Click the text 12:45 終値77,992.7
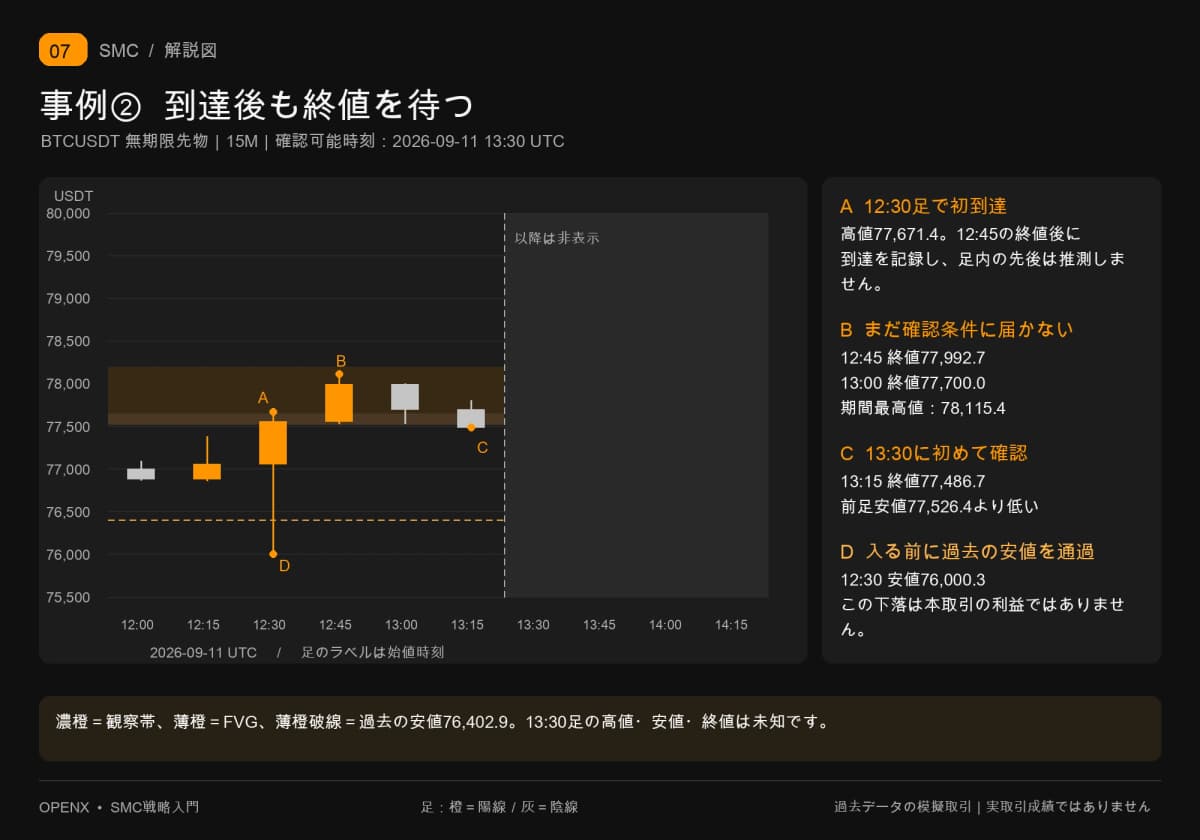The image size is (1200, 840). [913, 357]
